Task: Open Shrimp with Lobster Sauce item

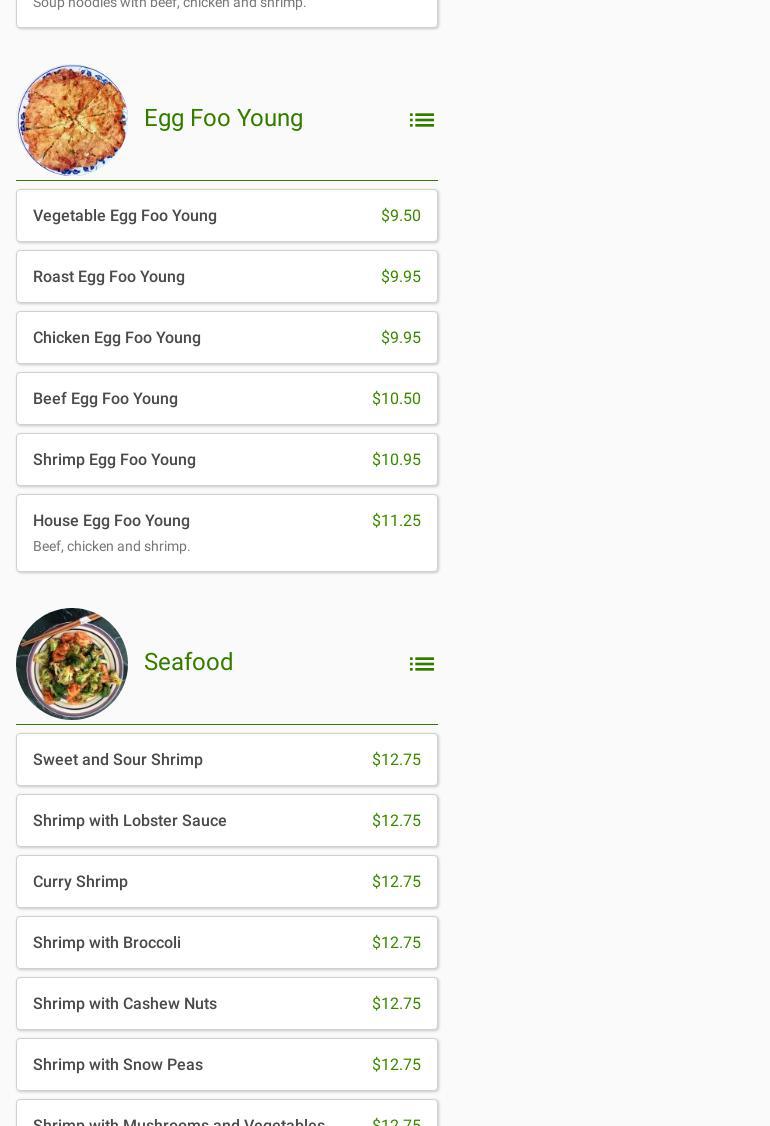Action: pos(226,821)
